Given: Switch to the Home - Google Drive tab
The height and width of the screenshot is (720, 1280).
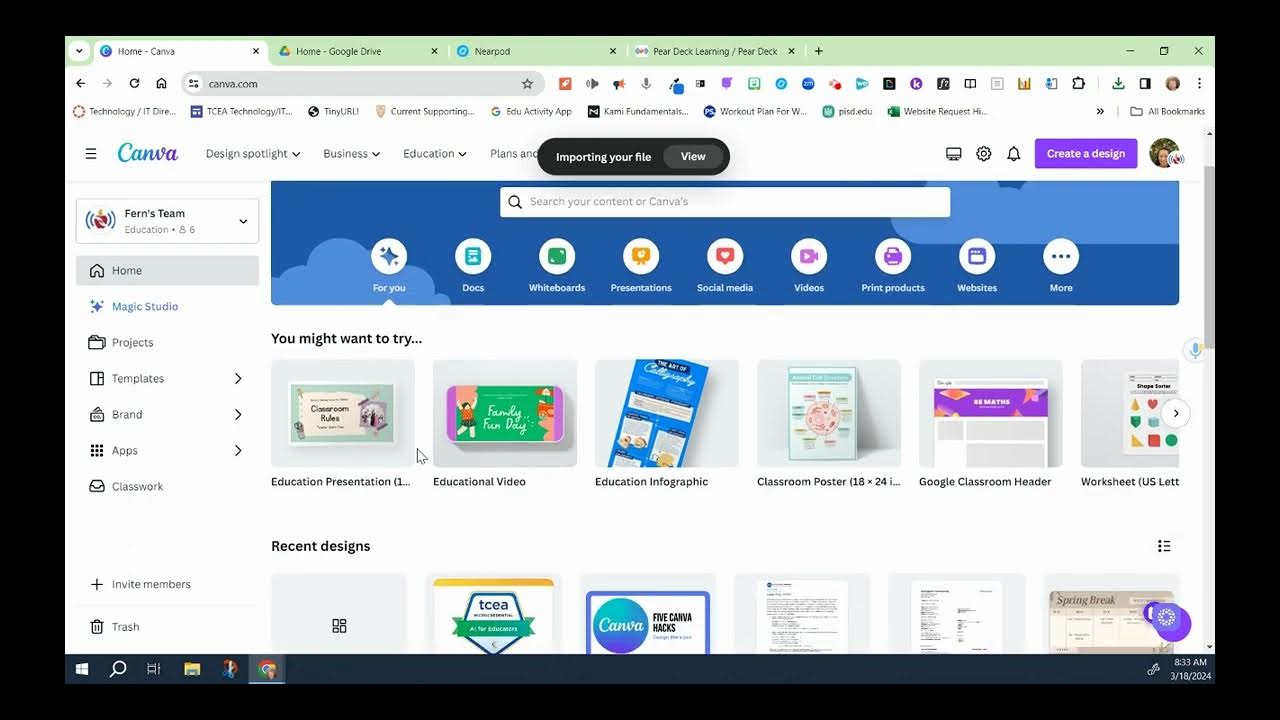Looking at the screenshot, I should (358, 51).
